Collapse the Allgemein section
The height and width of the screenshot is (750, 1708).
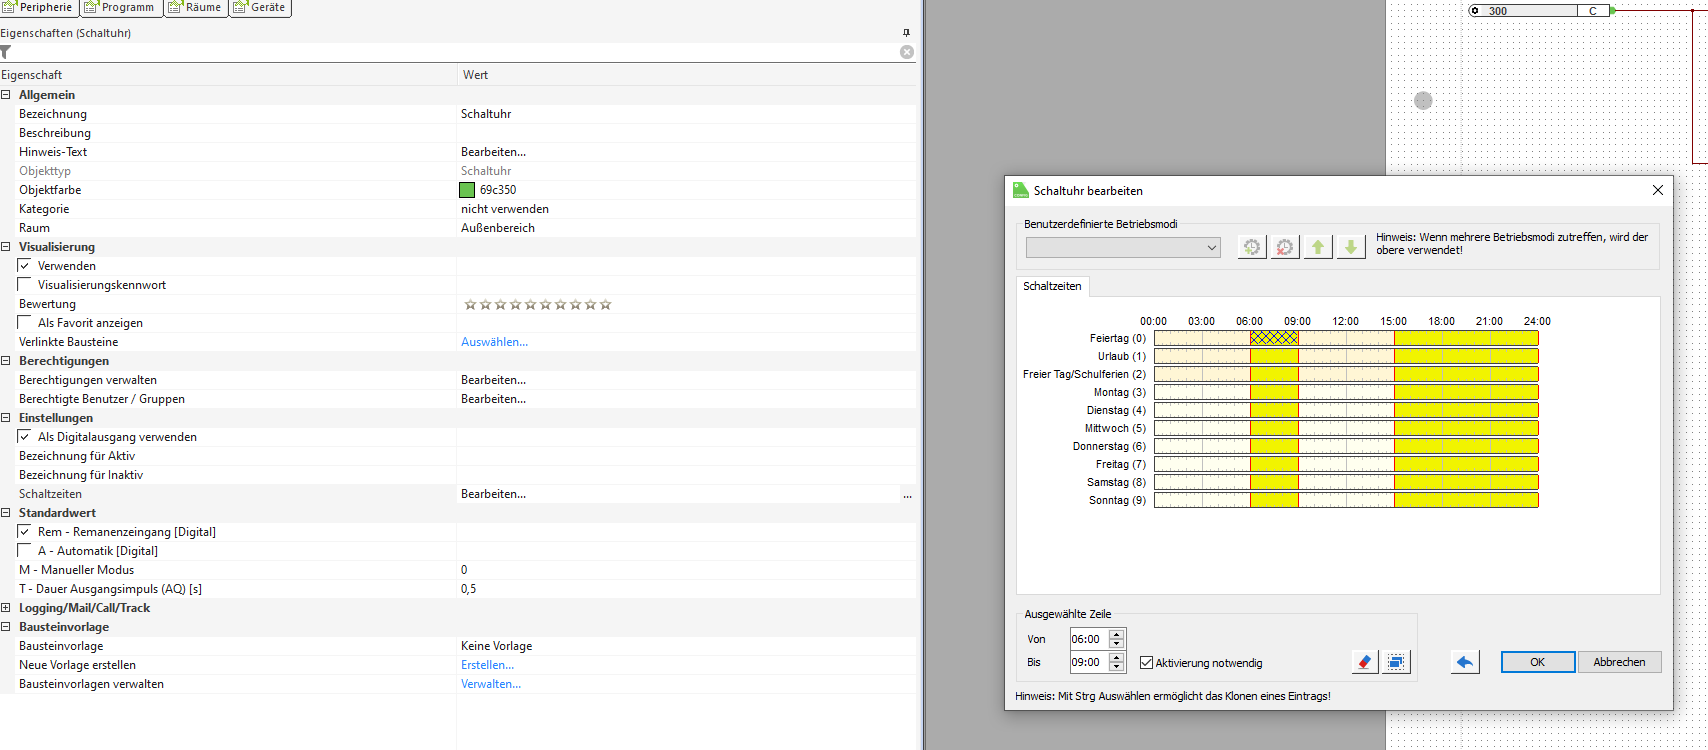[x=6, y=95]
